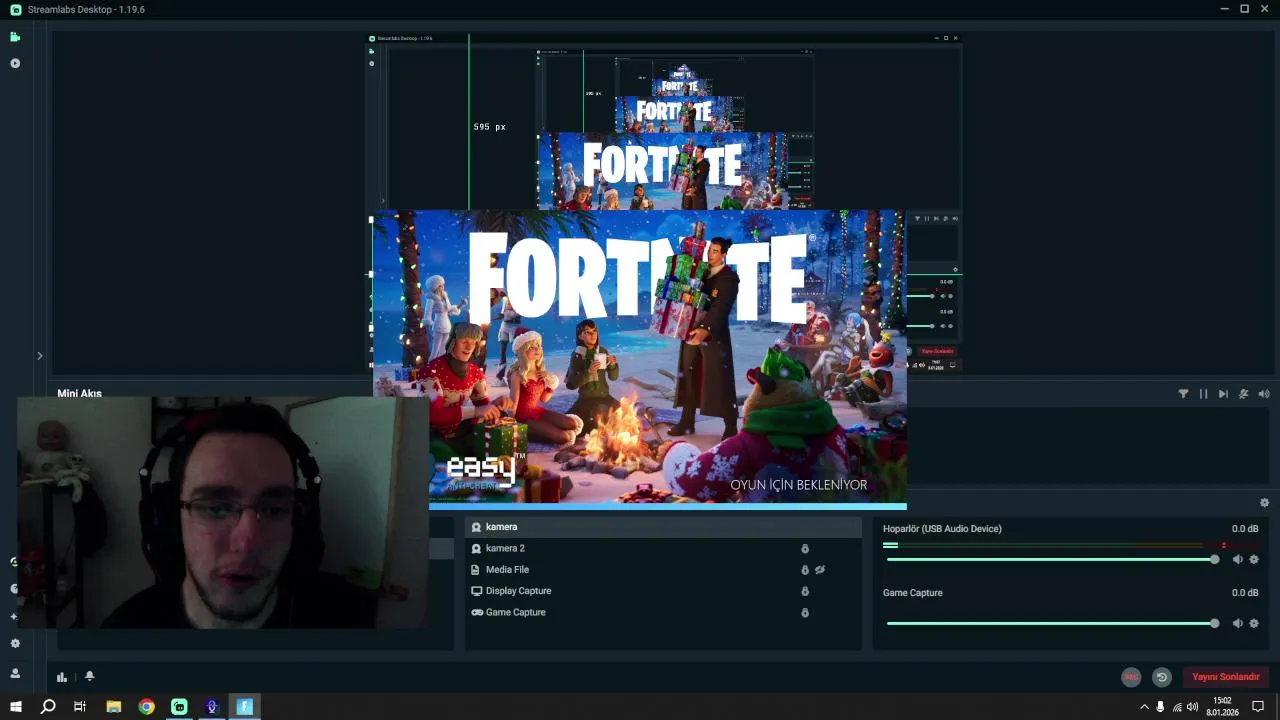The image size is (1280, 720).
Task: Toggle lock on Media File source
Action: 805,570
